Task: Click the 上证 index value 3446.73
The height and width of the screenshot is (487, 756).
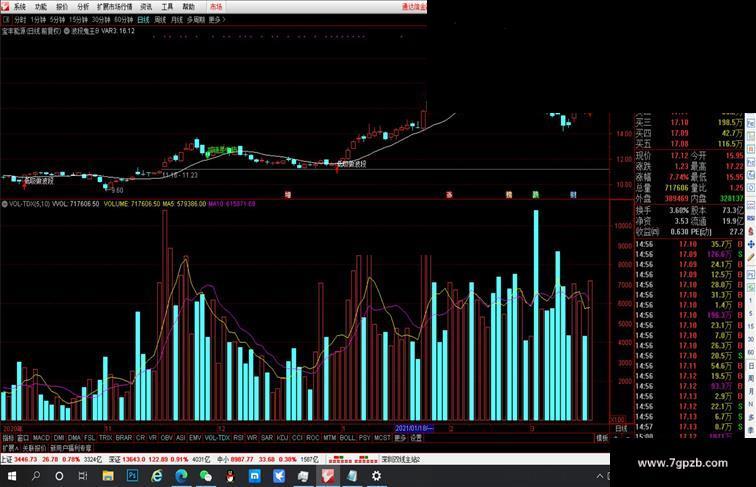Action: pyautogui.click(x=26, y=460)
